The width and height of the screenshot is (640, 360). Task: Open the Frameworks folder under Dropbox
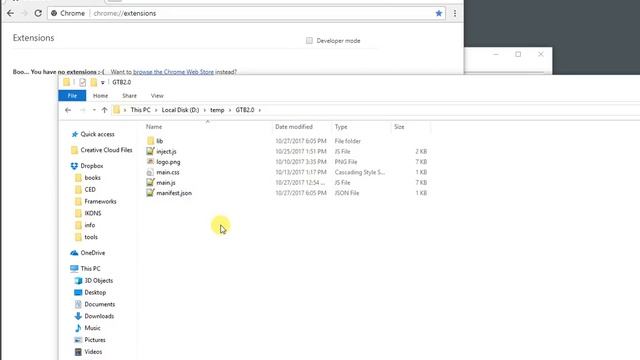[100, 202]
